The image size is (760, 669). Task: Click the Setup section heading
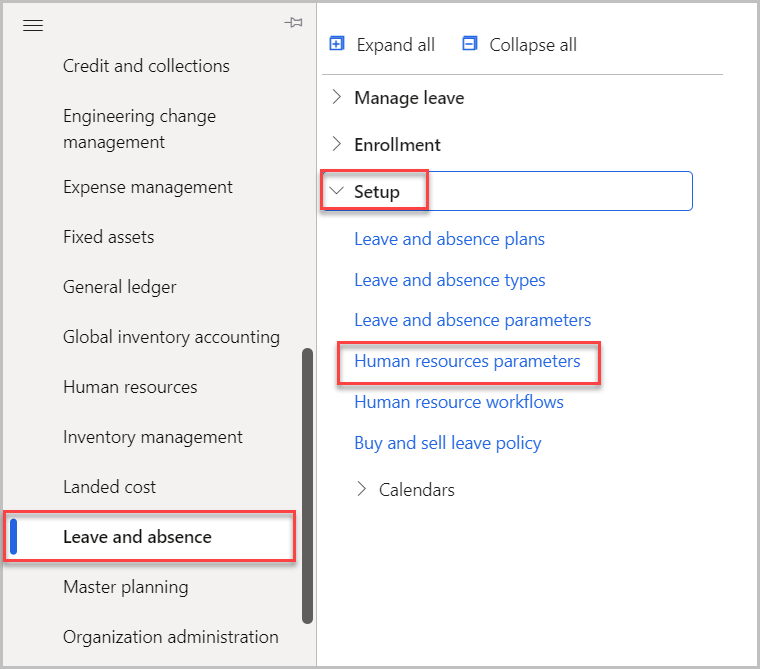point(377,192)
